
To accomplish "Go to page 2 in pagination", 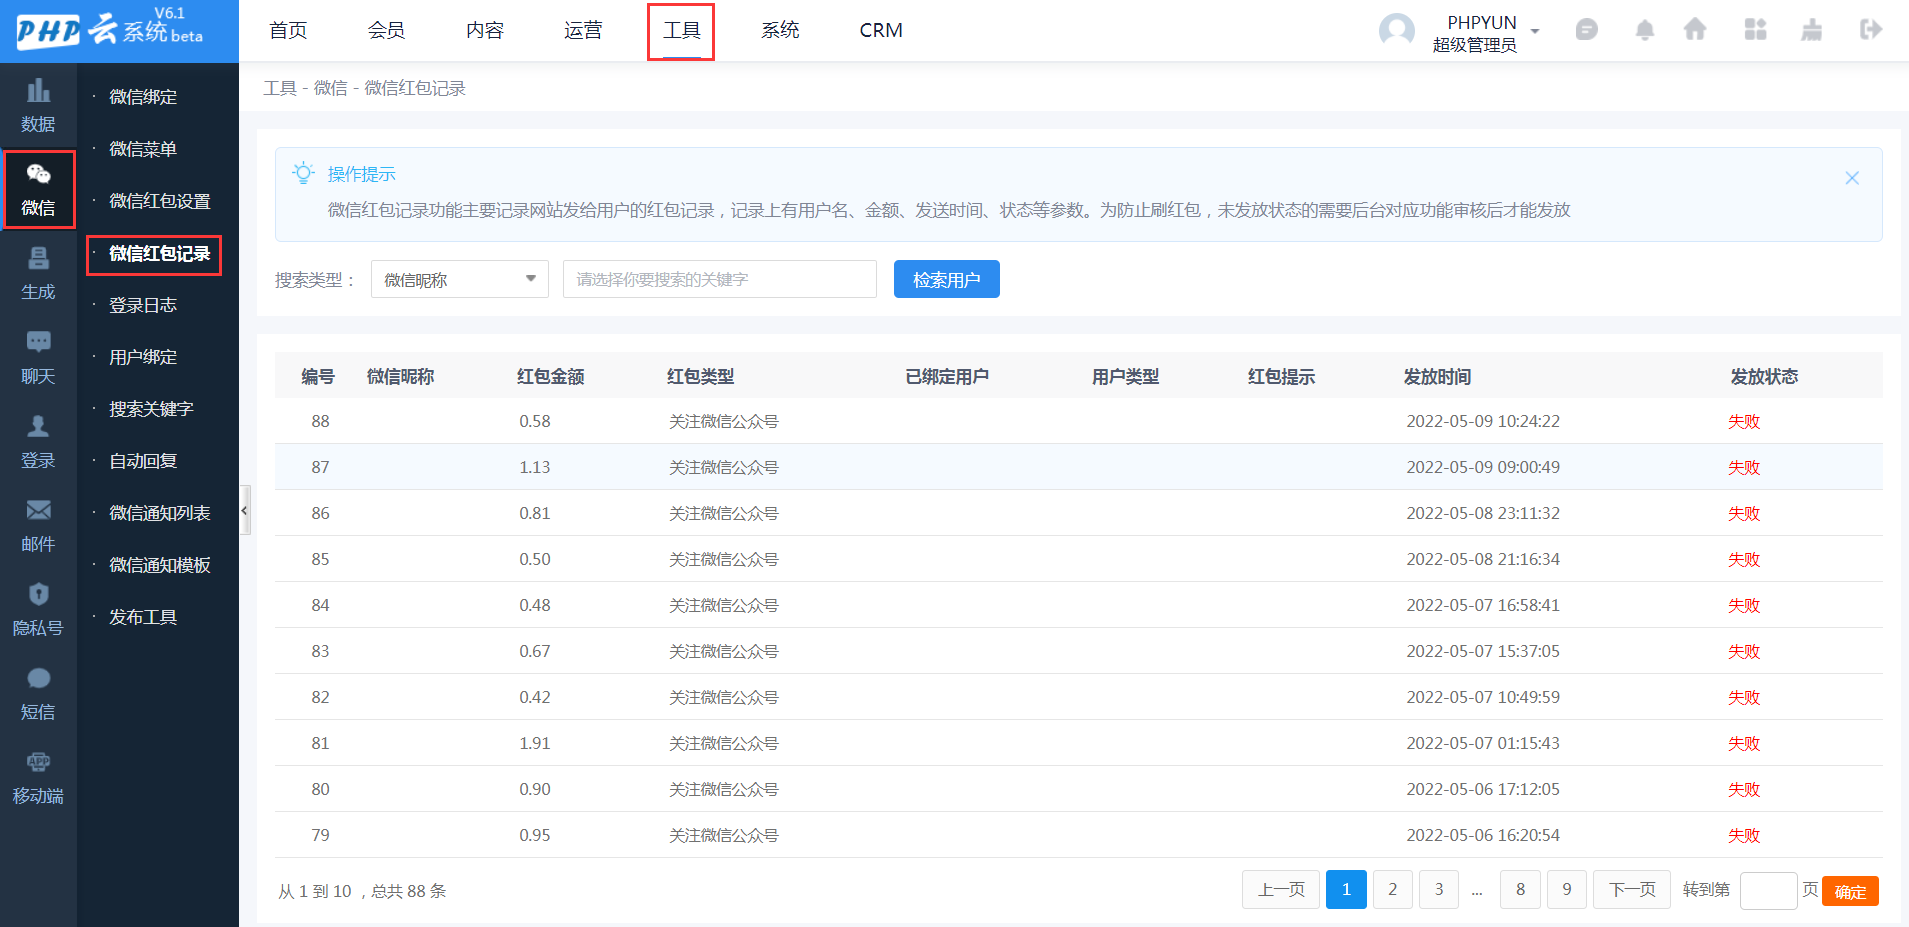I will [1393, 889].
